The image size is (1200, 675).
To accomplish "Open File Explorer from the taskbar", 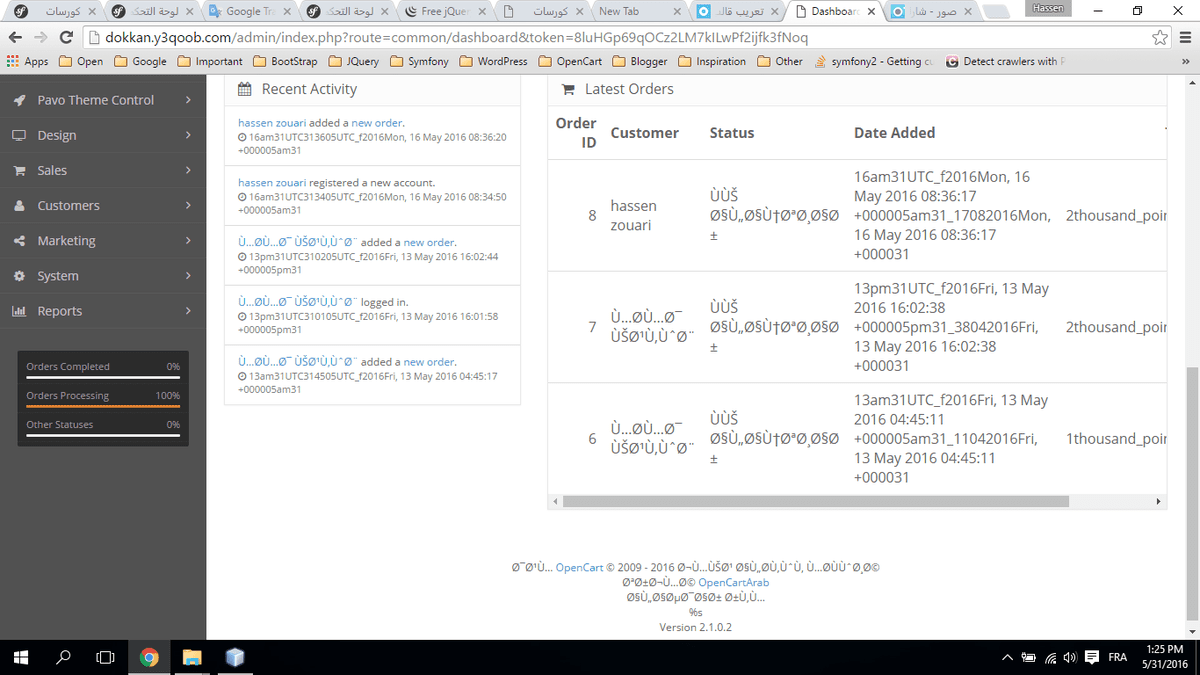I will [x=192, y=657].
